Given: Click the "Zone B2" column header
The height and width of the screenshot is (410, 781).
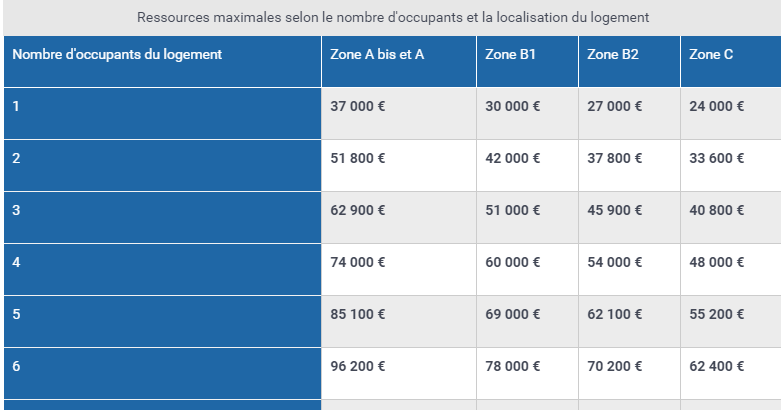Looking at the screenshot, I should [x=612, y=54].
